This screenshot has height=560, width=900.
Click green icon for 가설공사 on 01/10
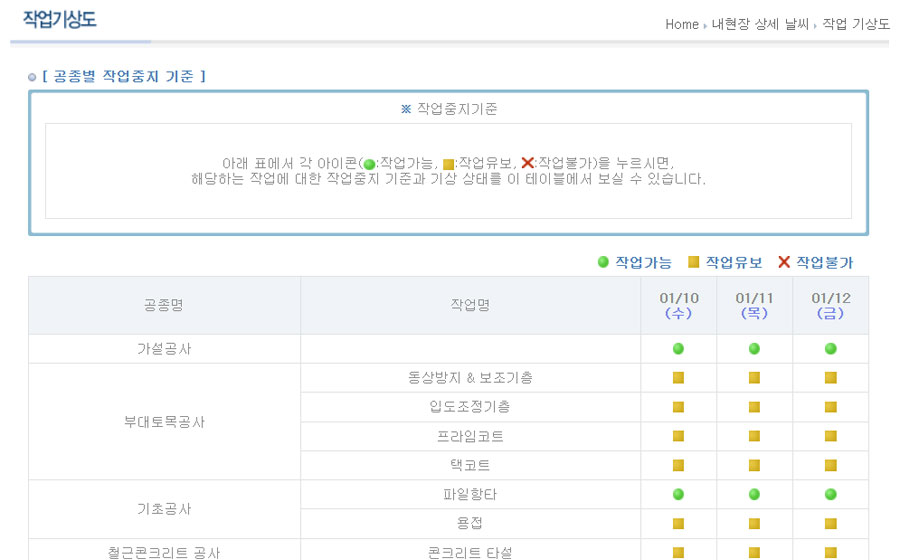678,349
